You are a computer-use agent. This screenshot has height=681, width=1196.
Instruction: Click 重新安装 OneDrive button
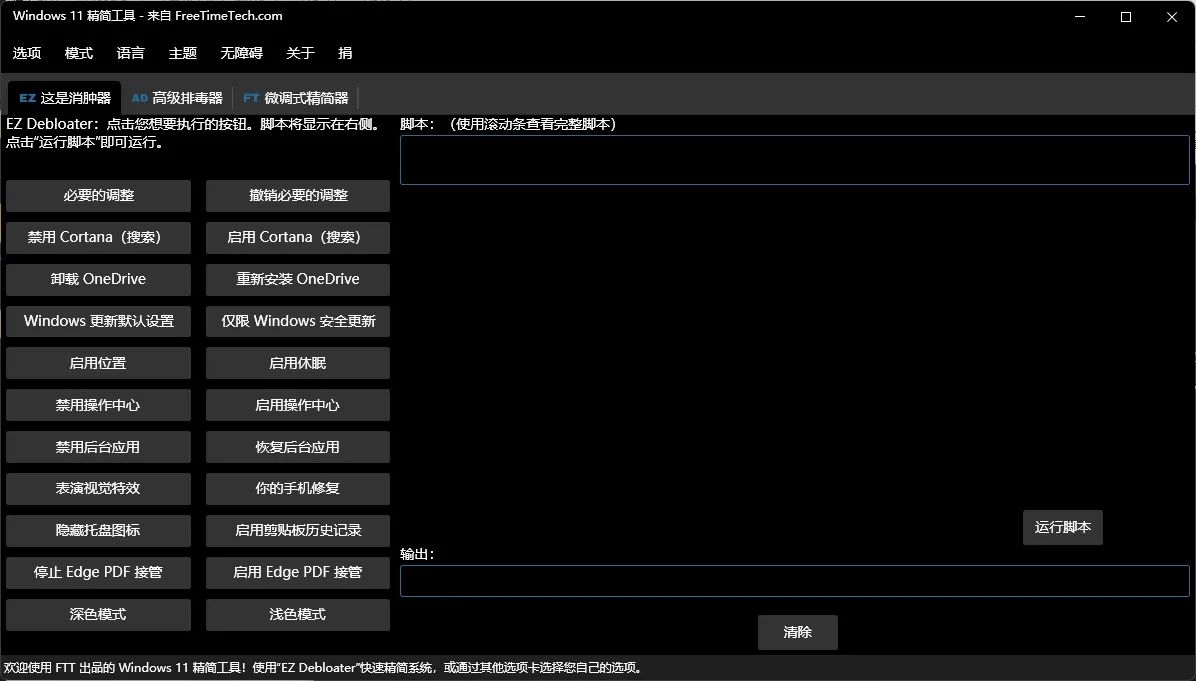coord(297,280)
